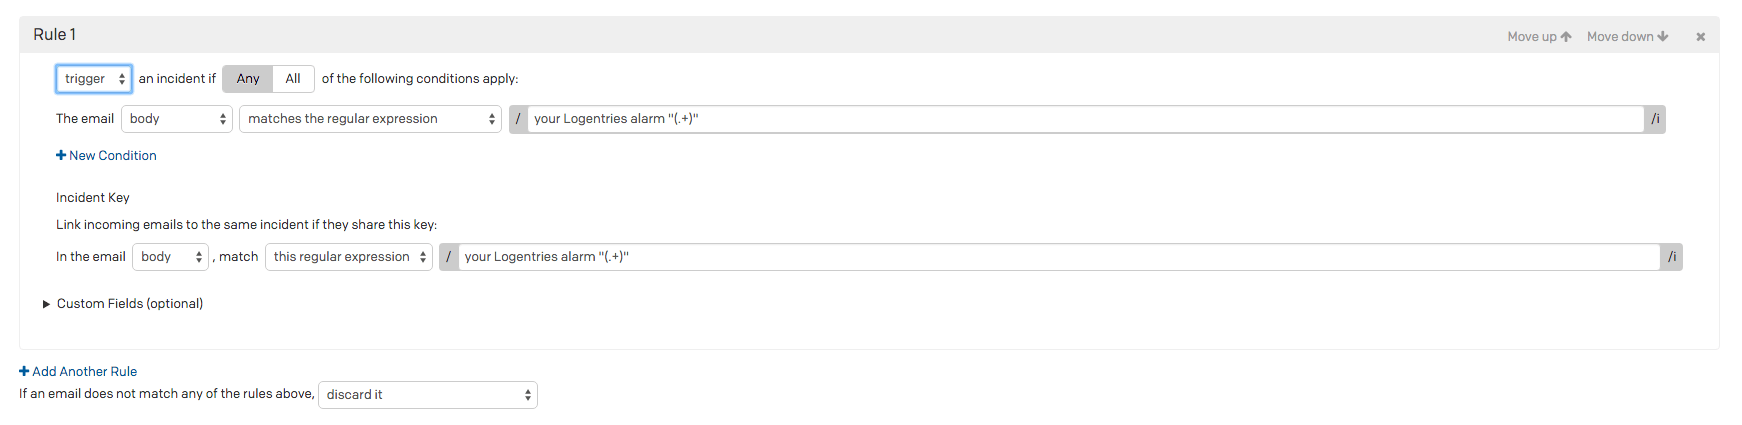Open the trigger action dropdown
The image size is (1742, 425).
(x=94, y=79)
